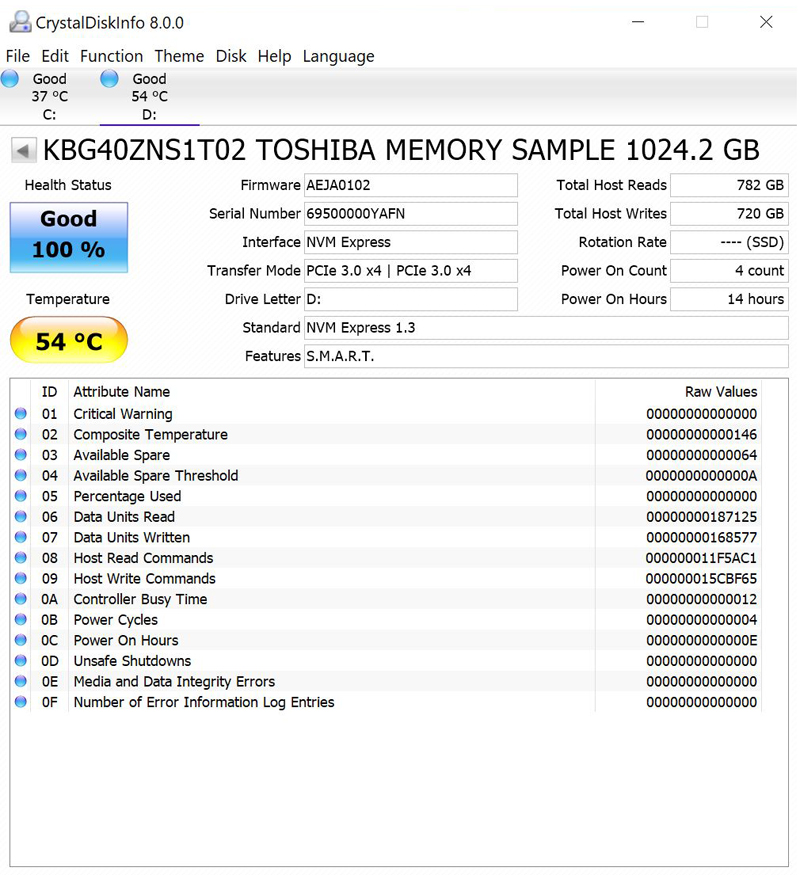Click the Rotation Rate value ---- (SSD)
Image resolution: width=800 pixels, height=875 pixels.
click(729, 242)
